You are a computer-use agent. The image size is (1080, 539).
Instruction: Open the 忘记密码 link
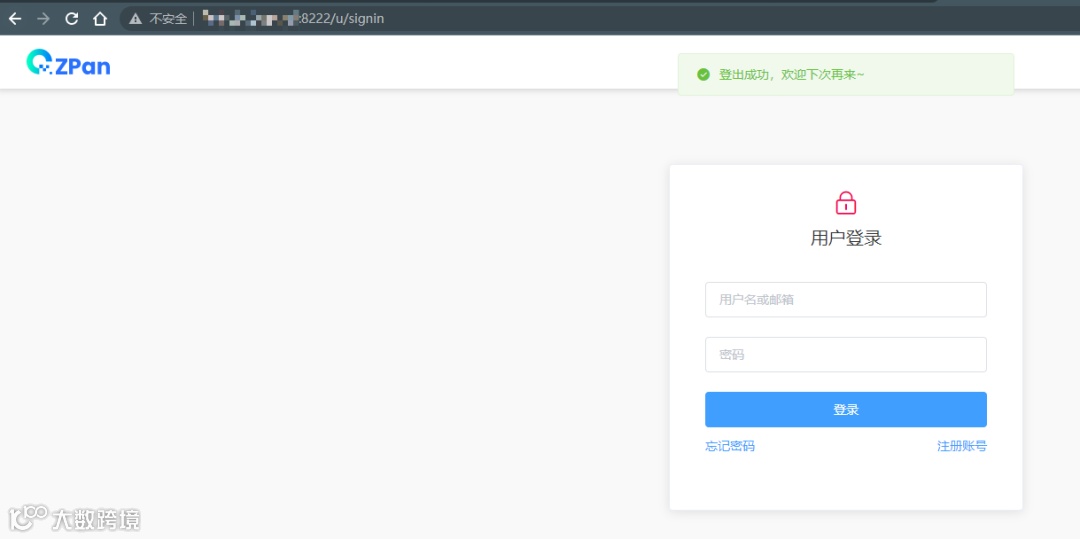pos(730,446)
